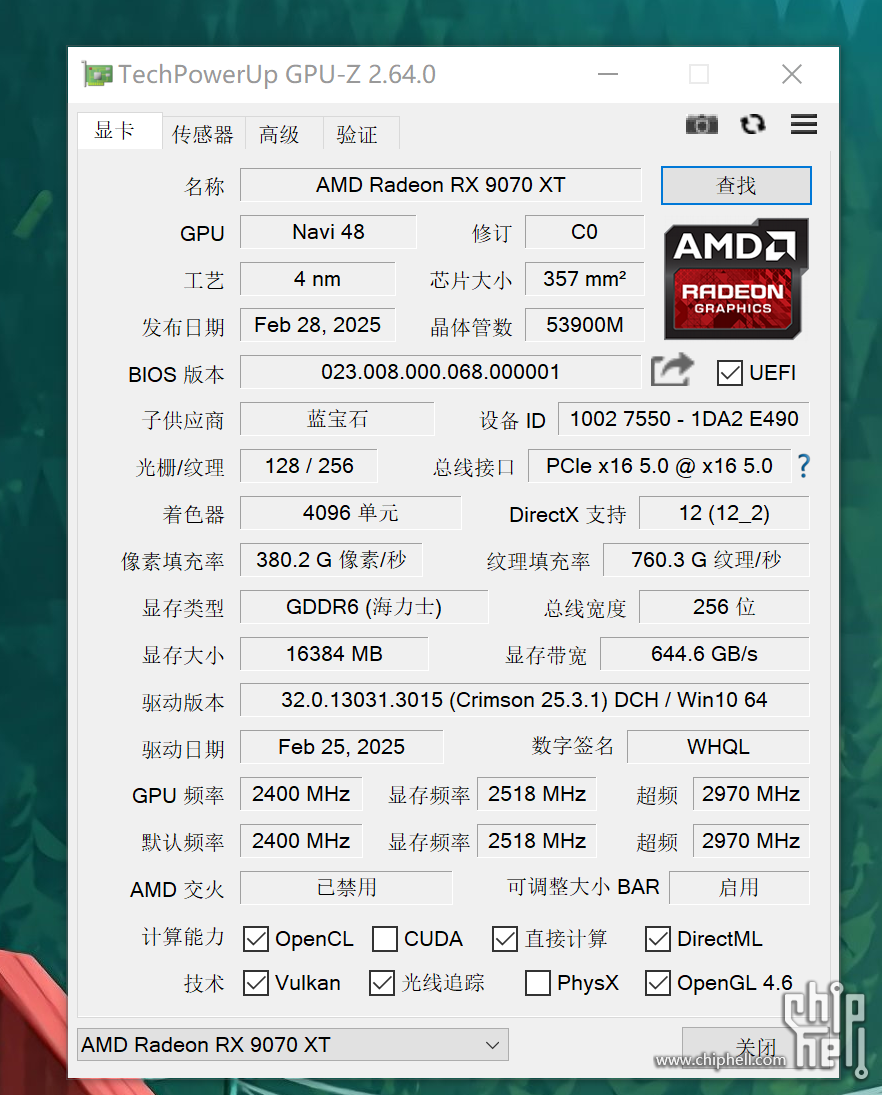The width and height of the screenshot is (882, 1095).
Task: Click 2518 MHz in the GPU 频率 row
Action: point(537,794)
